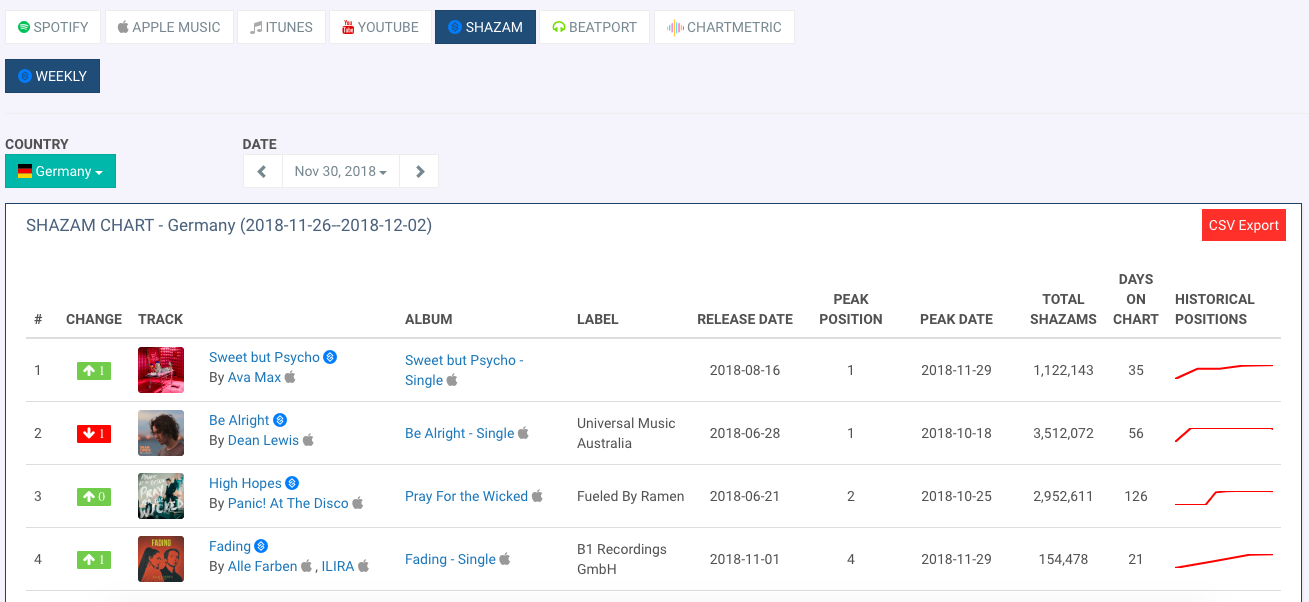
Task: Click Apple icon after Pray For the Wicked
Action: (x=537, y=496)
